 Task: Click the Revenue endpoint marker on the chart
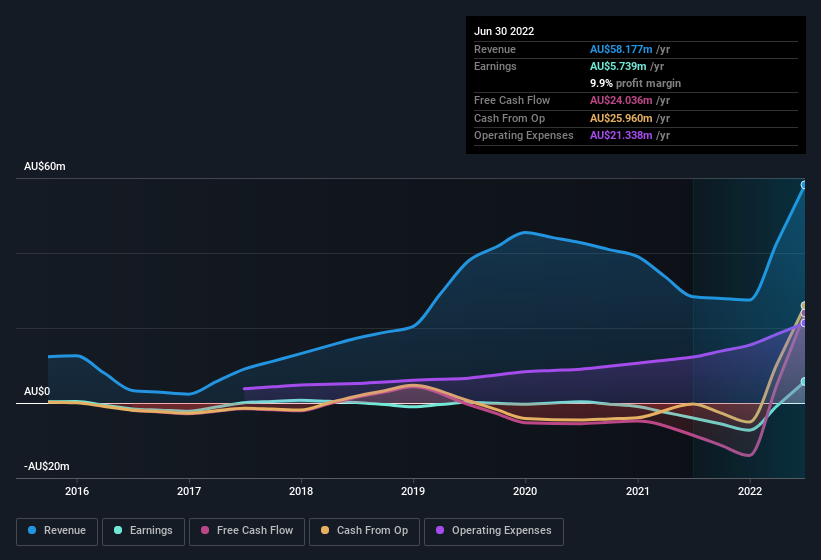pyautogui.click(x=804, y=185)
